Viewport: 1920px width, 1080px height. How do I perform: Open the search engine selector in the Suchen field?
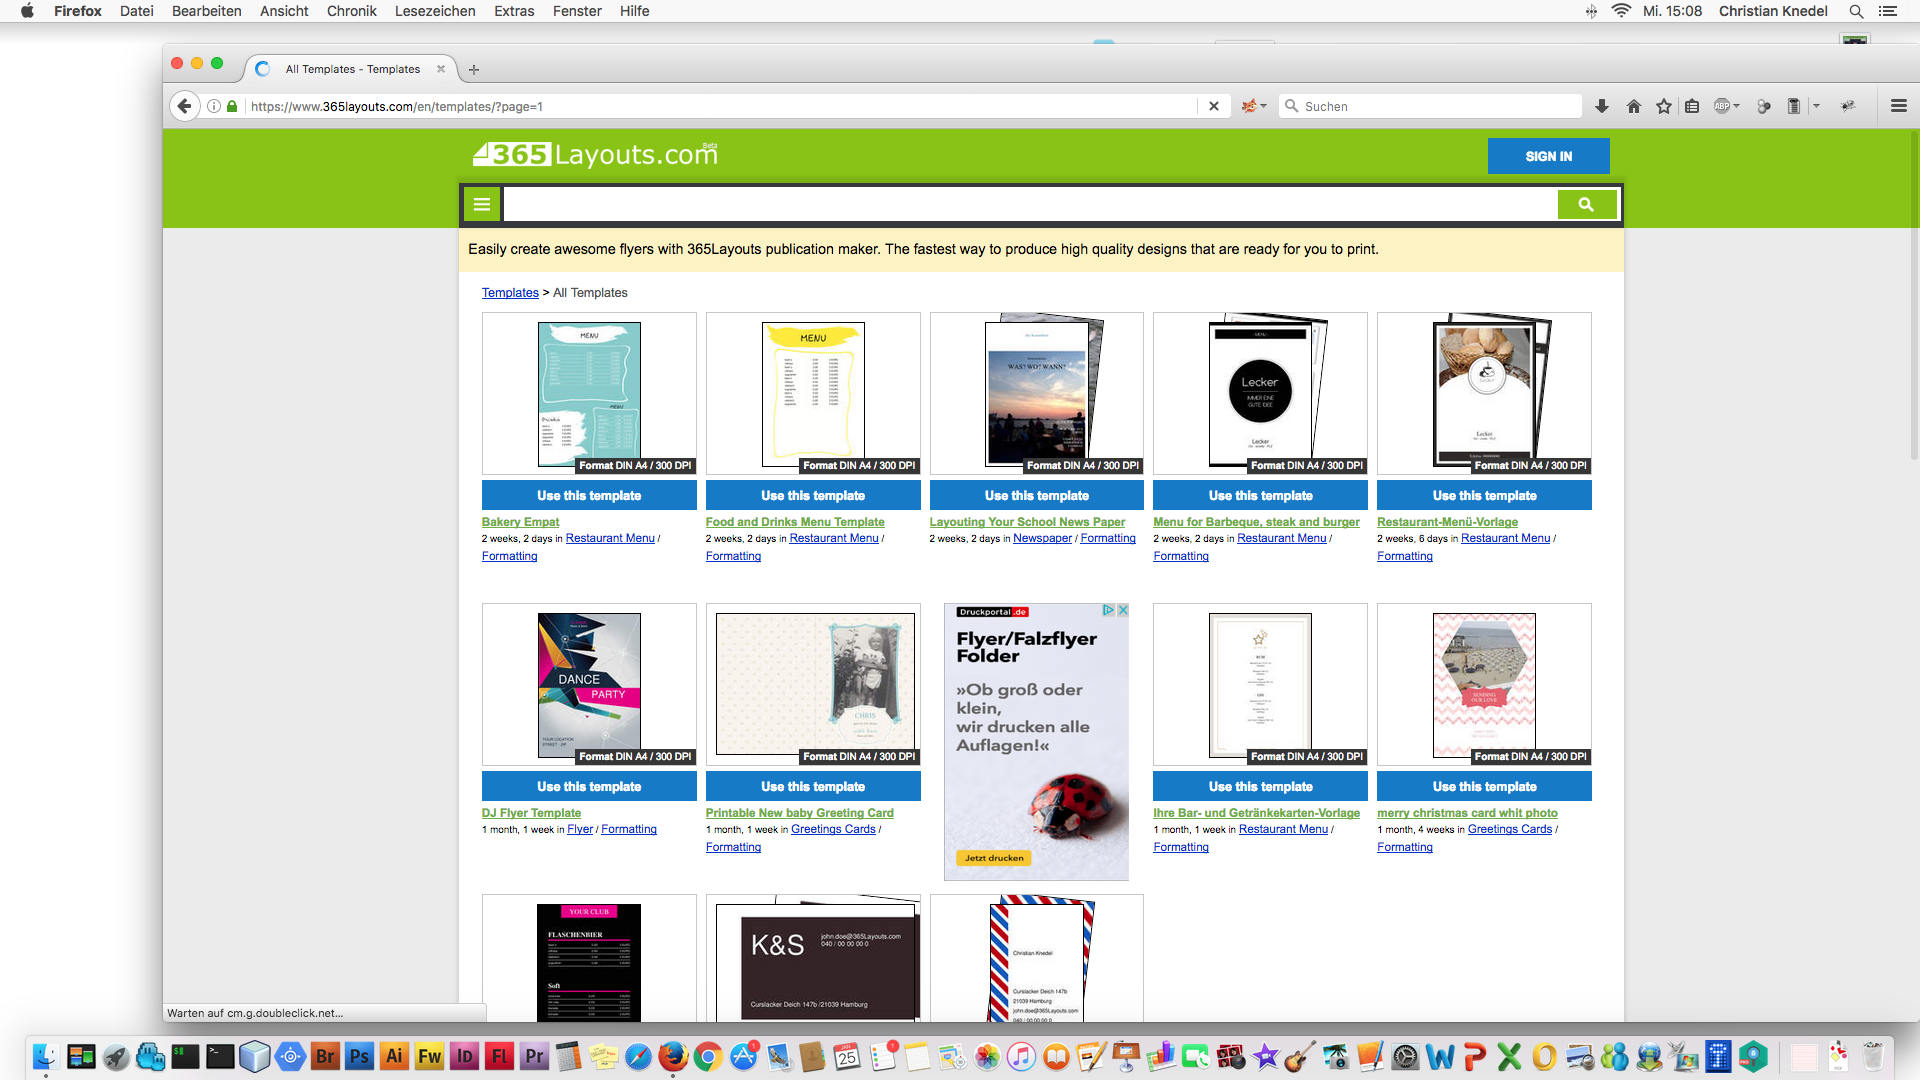tap(1293, 106)
